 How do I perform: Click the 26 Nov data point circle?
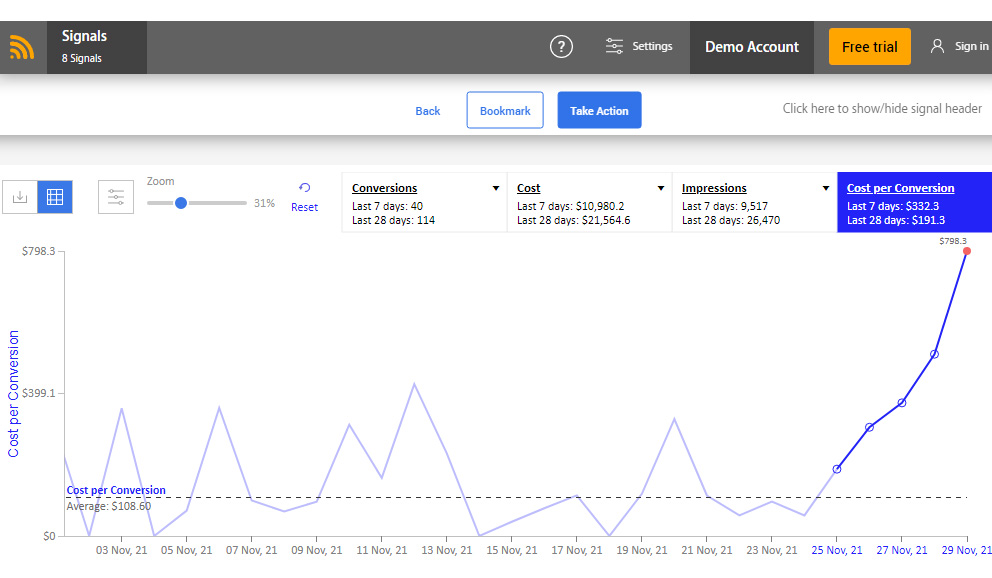point(869,427)
